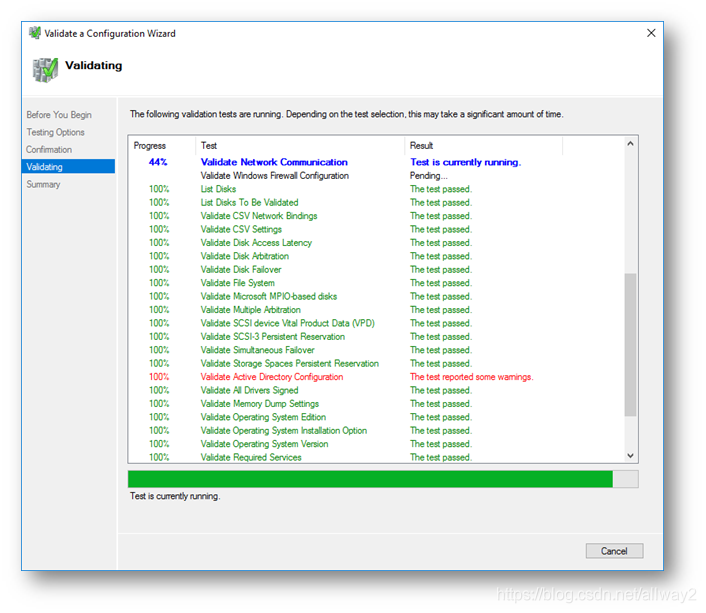Image resolution: width=706 pixels, height=613 pixels.
Task: Select Validate Disk Access Latency row
Action: pyautogui.click(x=376, y=243)
